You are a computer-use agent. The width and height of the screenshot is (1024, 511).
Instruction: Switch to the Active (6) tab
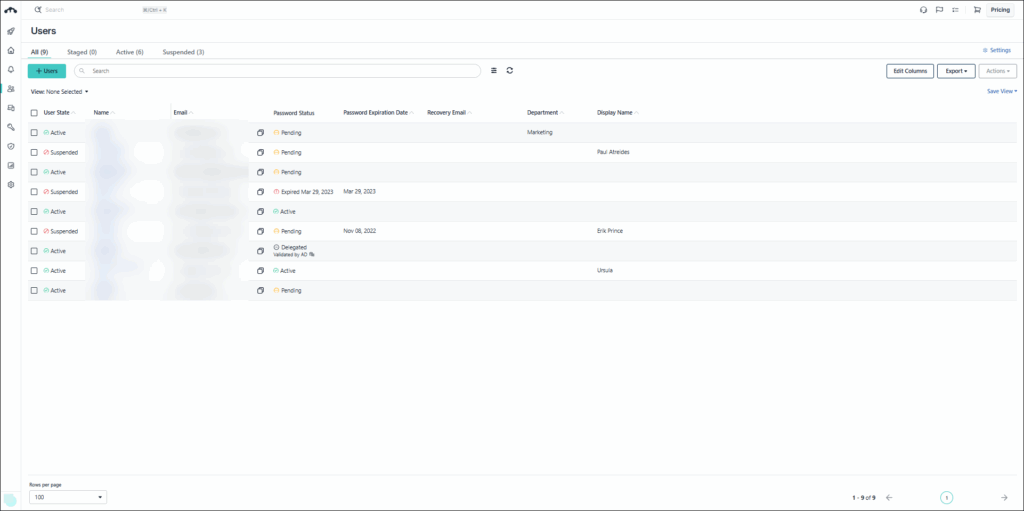[130, 52]
